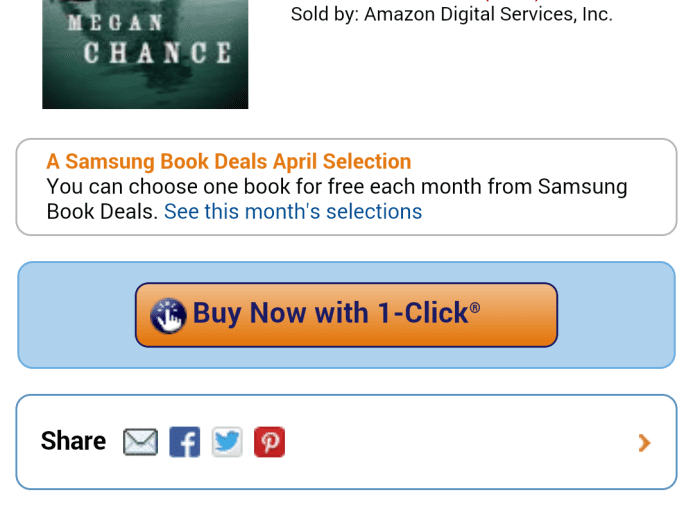
Task: Pin the book with the Pinterest icon
Action: (269, 441)
